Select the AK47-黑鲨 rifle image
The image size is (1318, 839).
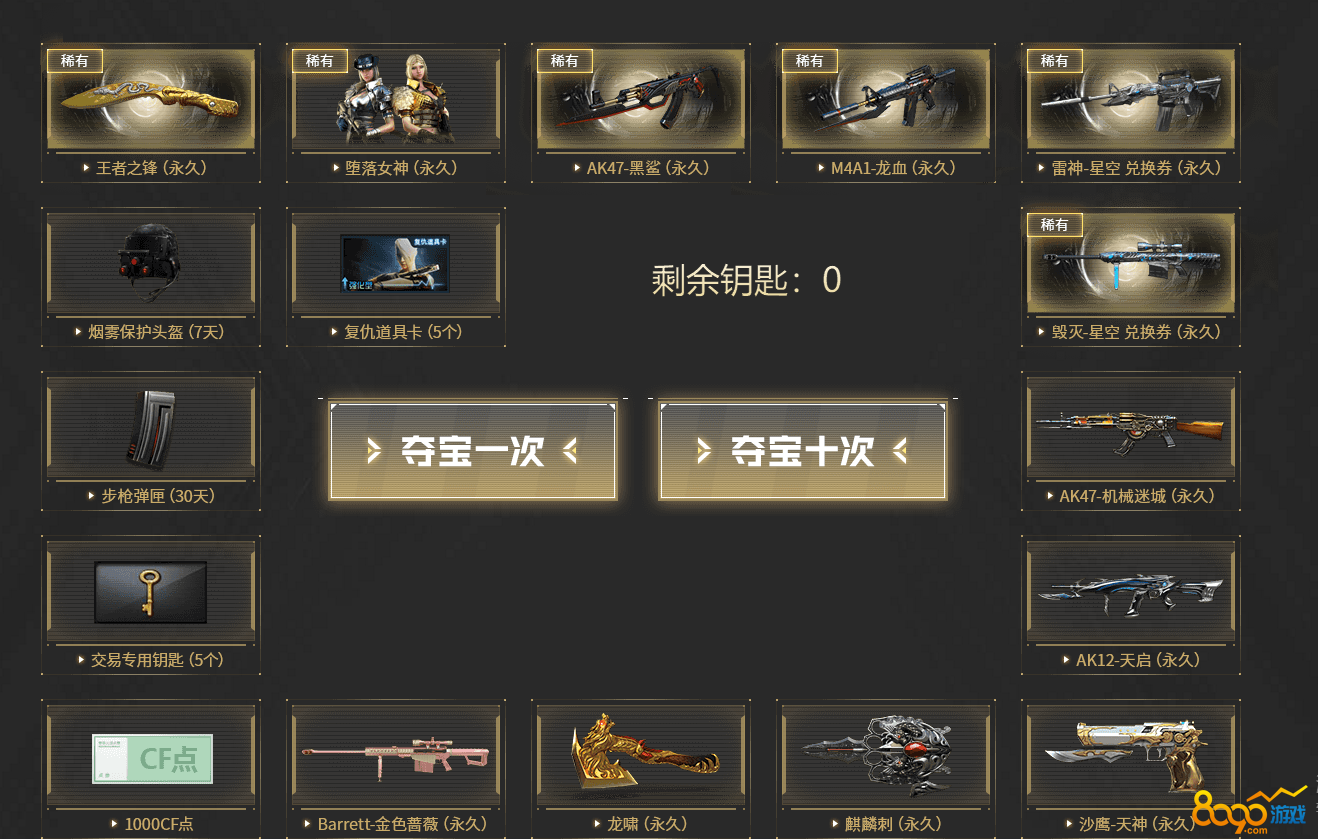click(641, 99)
